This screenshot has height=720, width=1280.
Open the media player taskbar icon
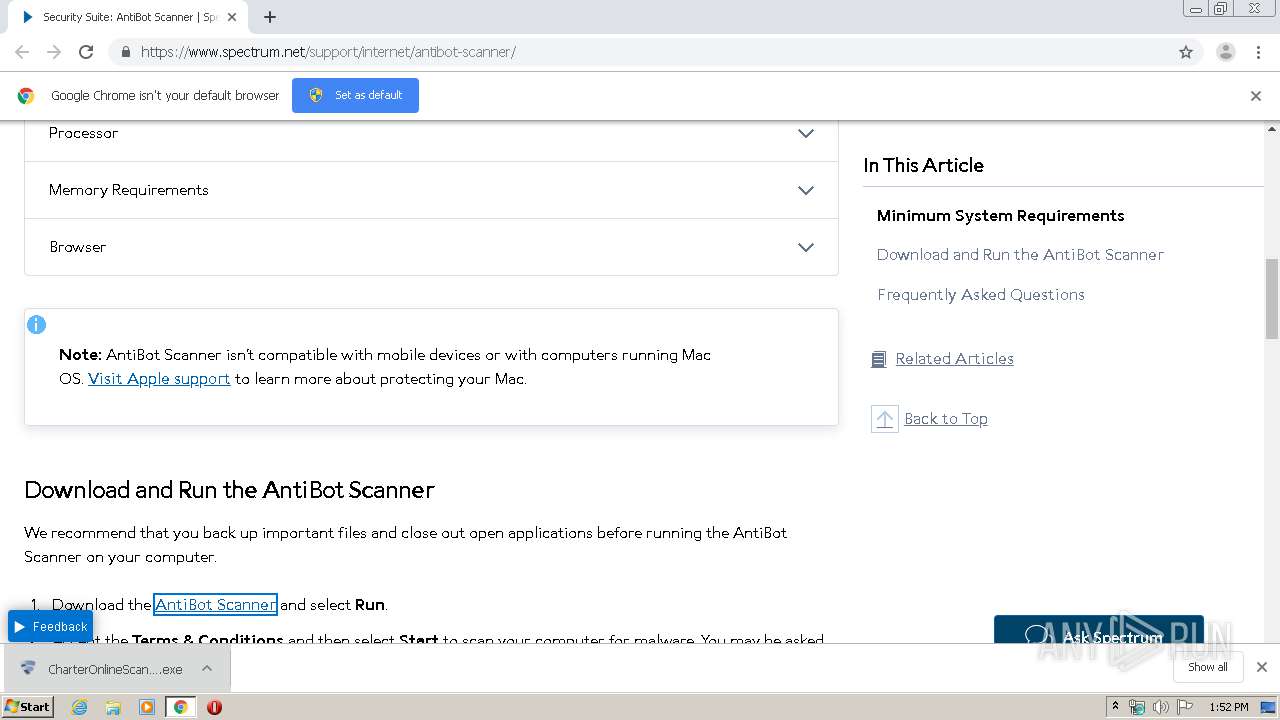tap(147, 707)
